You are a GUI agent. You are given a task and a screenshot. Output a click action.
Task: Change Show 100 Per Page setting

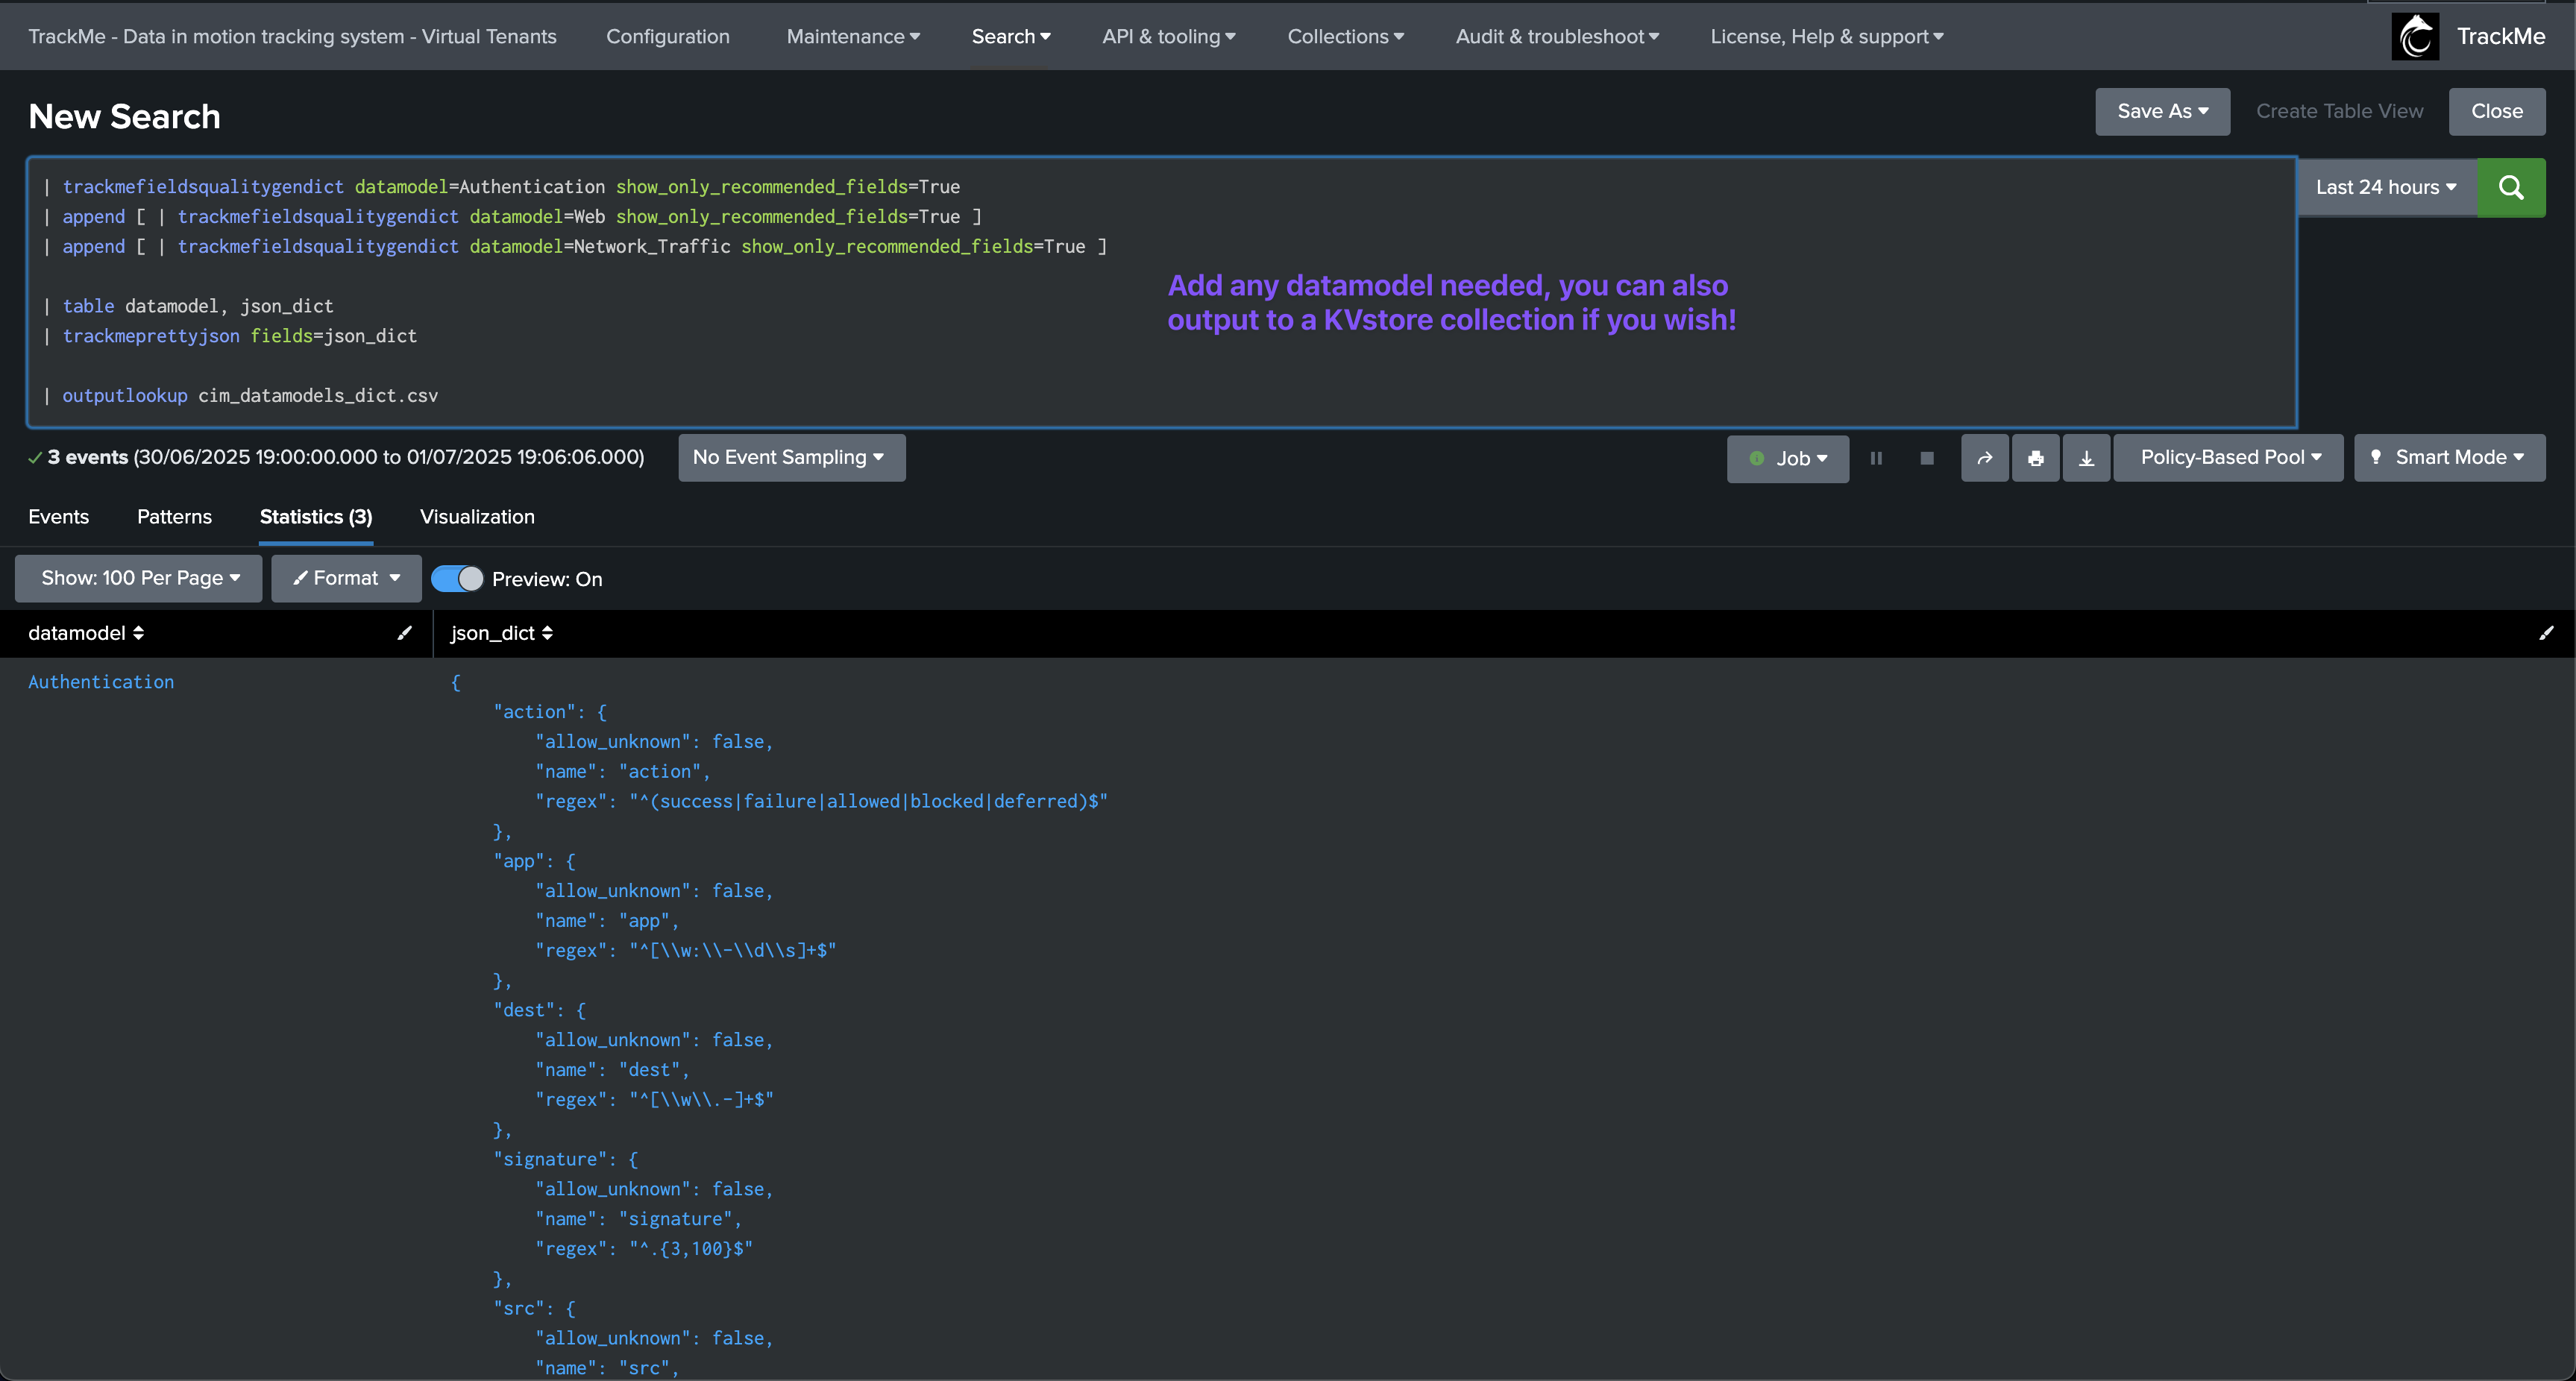[139, 578]
